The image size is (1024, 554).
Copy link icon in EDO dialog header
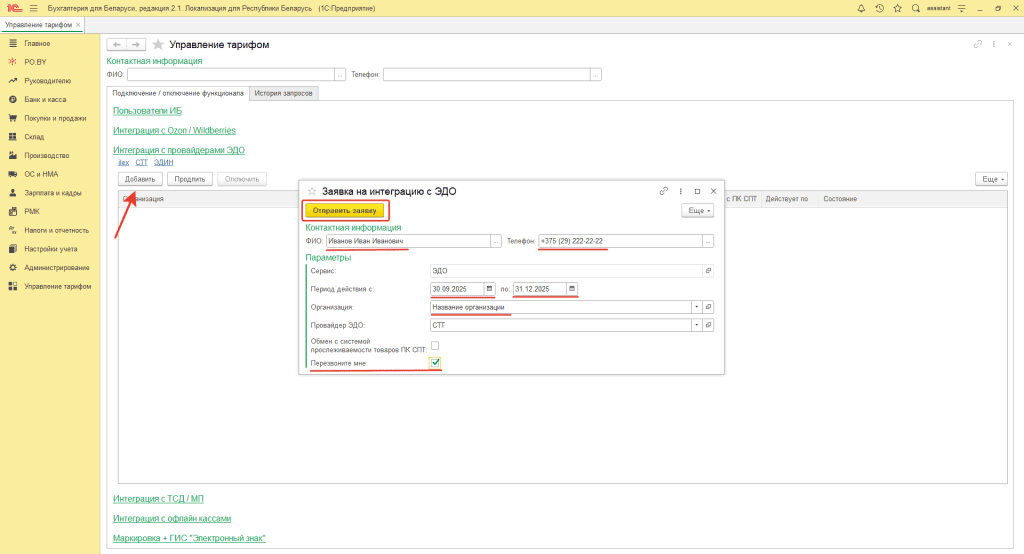point(663,190)
